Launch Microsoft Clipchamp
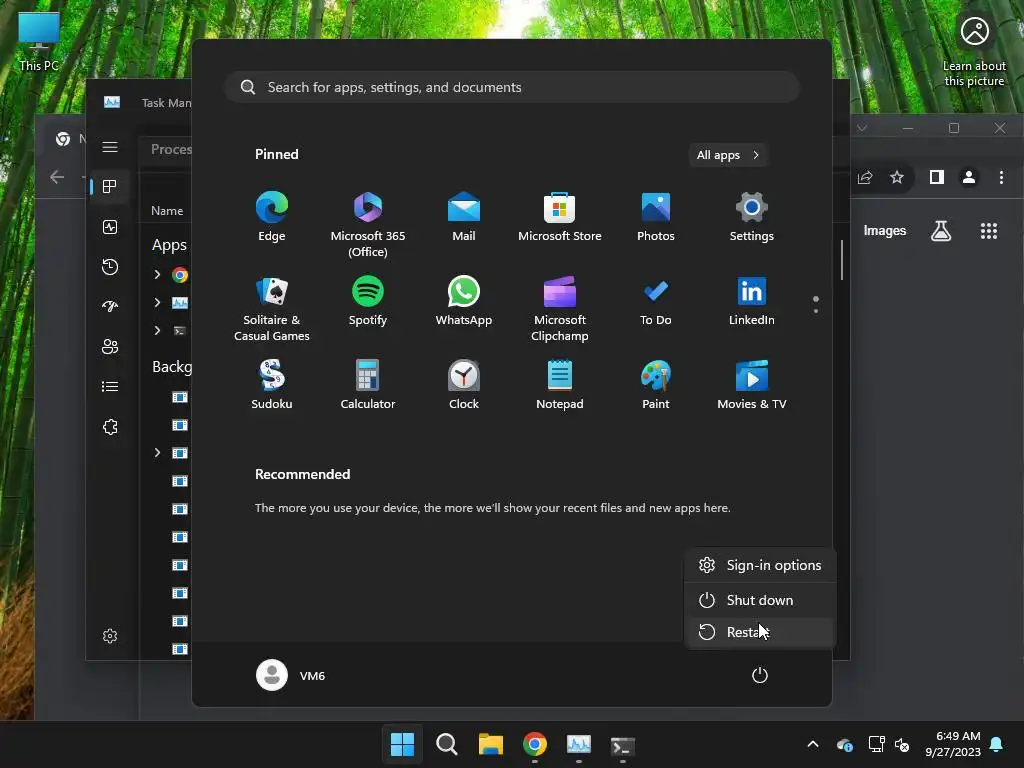Image resolution: width=1024 pixels, height=768 pixels. (560, 309)
